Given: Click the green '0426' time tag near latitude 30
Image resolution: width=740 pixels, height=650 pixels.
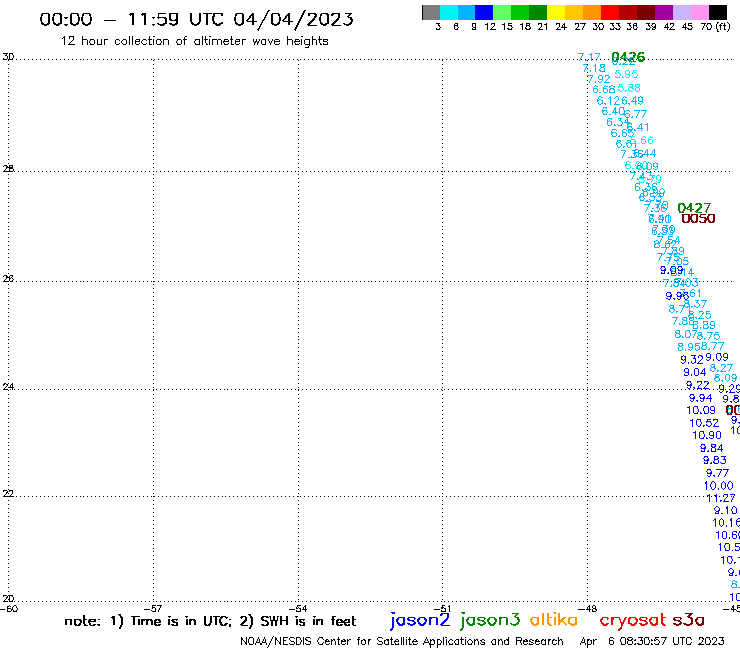Looking at the screenshot, I should [628, 57].
